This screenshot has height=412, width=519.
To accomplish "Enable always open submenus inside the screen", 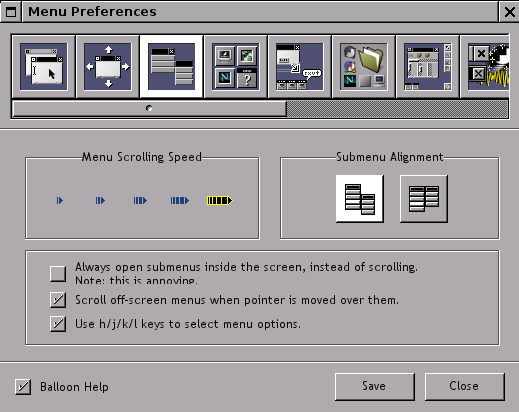I will (58, 274).
